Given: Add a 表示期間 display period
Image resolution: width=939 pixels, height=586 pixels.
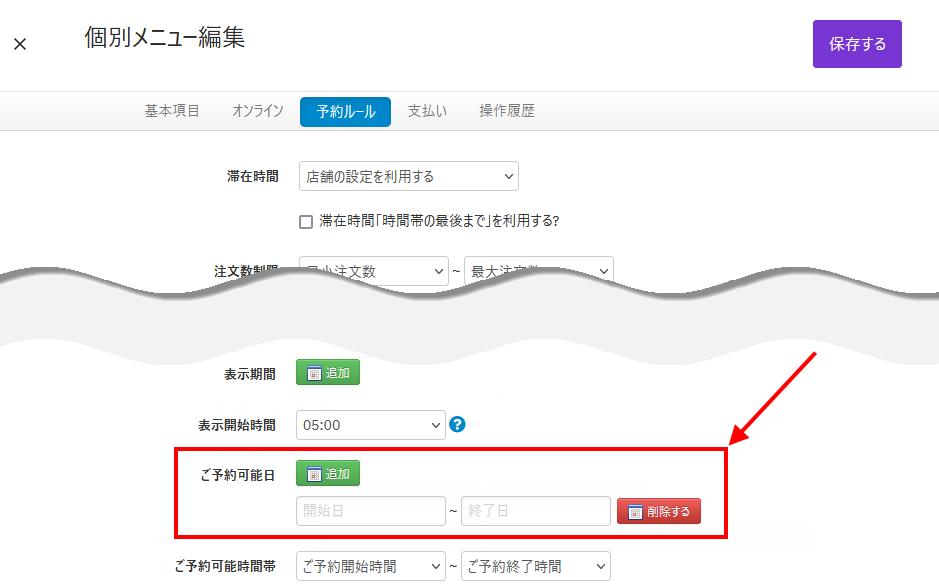Looking at the screenshot, I should click(328, 373).
